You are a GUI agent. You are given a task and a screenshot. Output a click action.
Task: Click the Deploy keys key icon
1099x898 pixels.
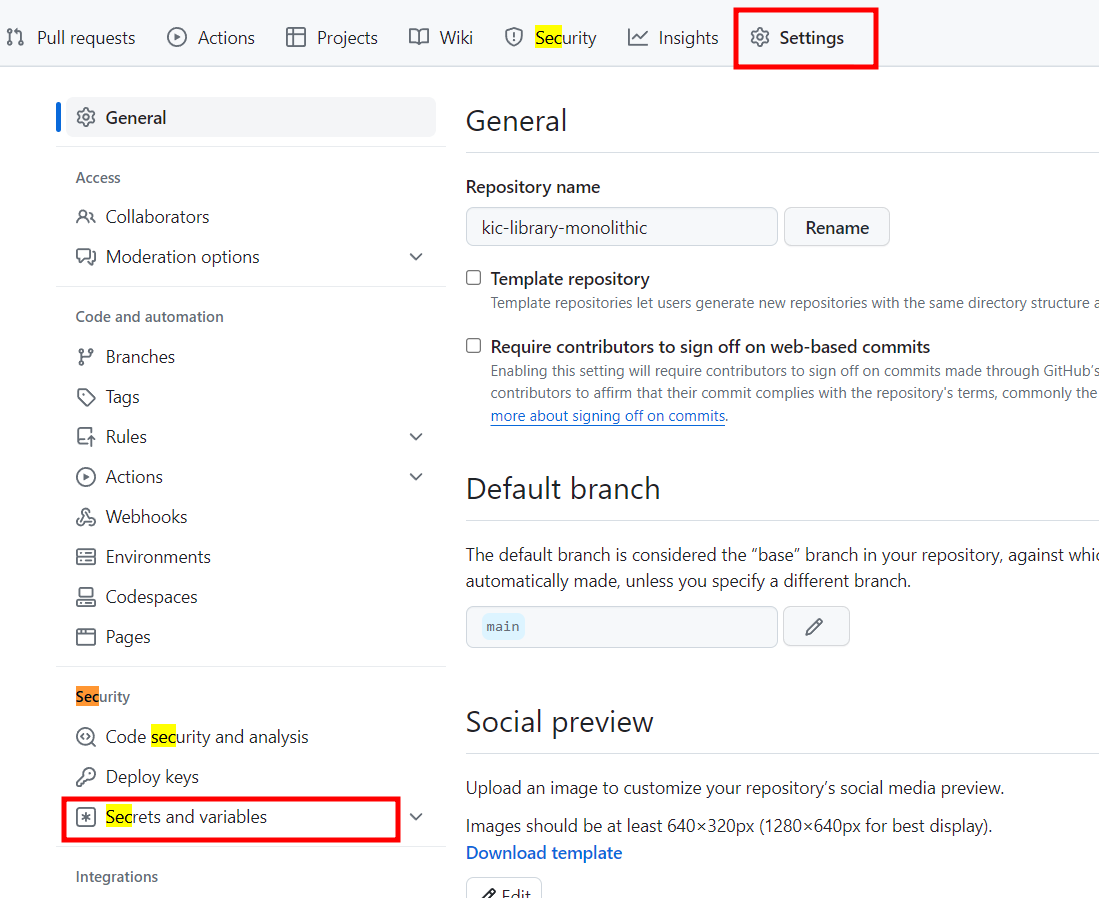(86, 777)
